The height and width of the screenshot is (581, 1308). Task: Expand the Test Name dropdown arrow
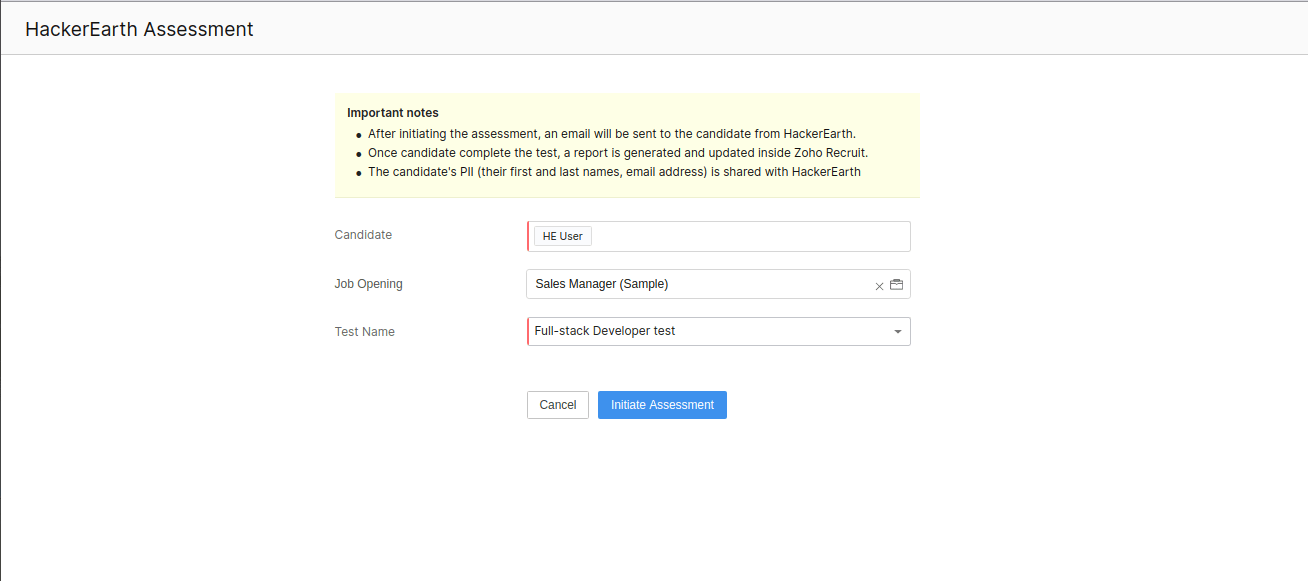pos(897,332)
